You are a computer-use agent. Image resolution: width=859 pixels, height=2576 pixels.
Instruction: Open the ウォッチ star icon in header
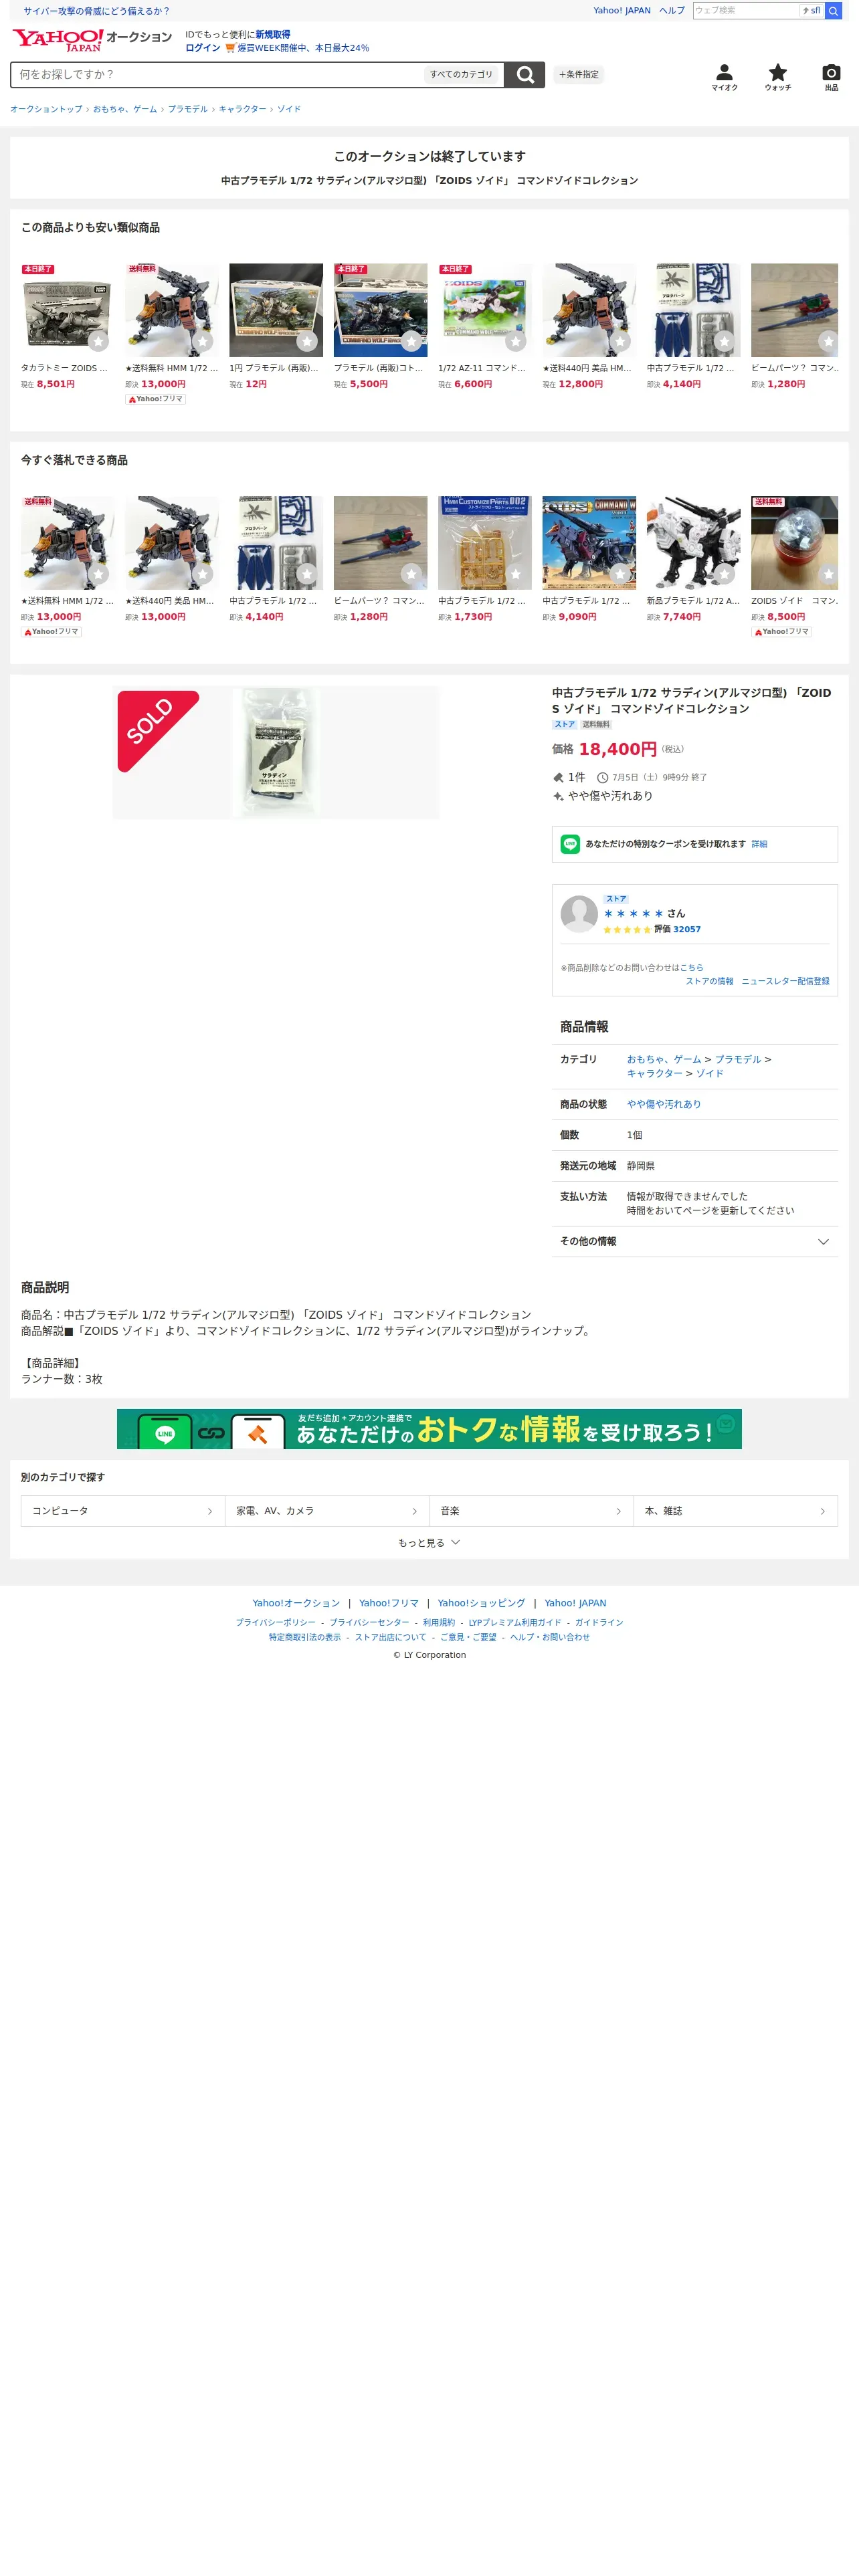tap(777, 77)
